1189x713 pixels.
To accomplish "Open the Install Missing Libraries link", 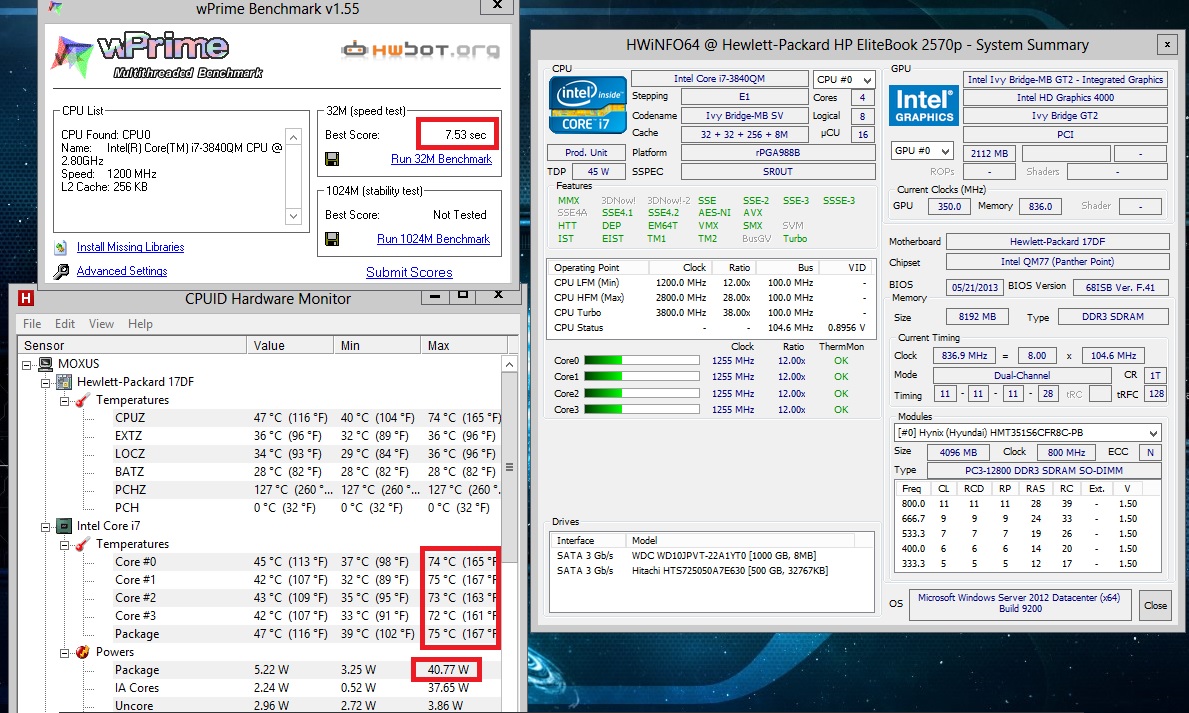I will pos(130,247).
